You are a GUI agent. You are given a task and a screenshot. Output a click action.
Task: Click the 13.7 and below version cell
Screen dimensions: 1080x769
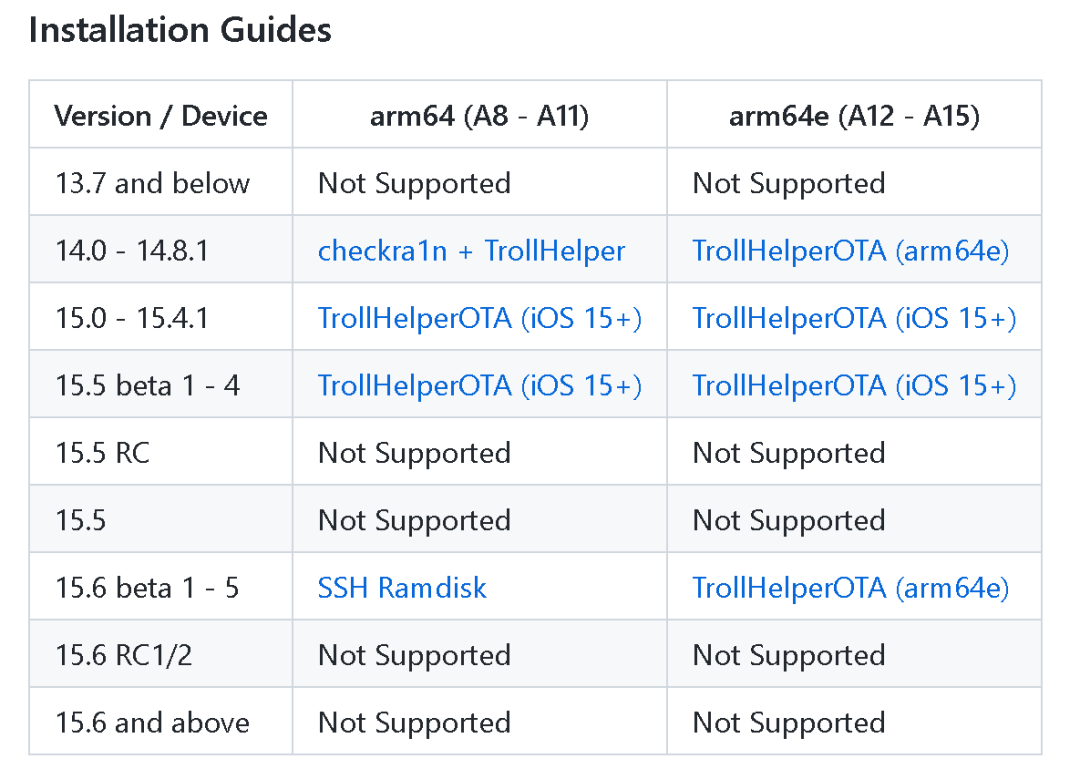coord(152,183)
